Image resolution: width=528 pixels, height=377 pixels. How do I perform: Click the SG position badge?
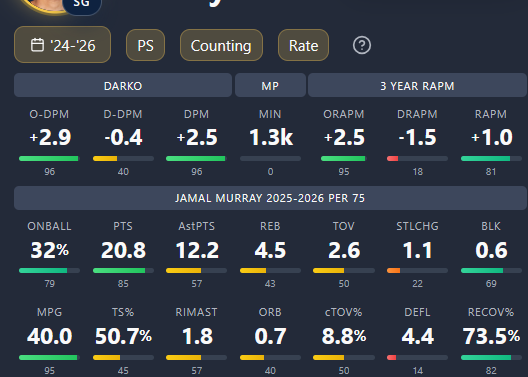82,5
